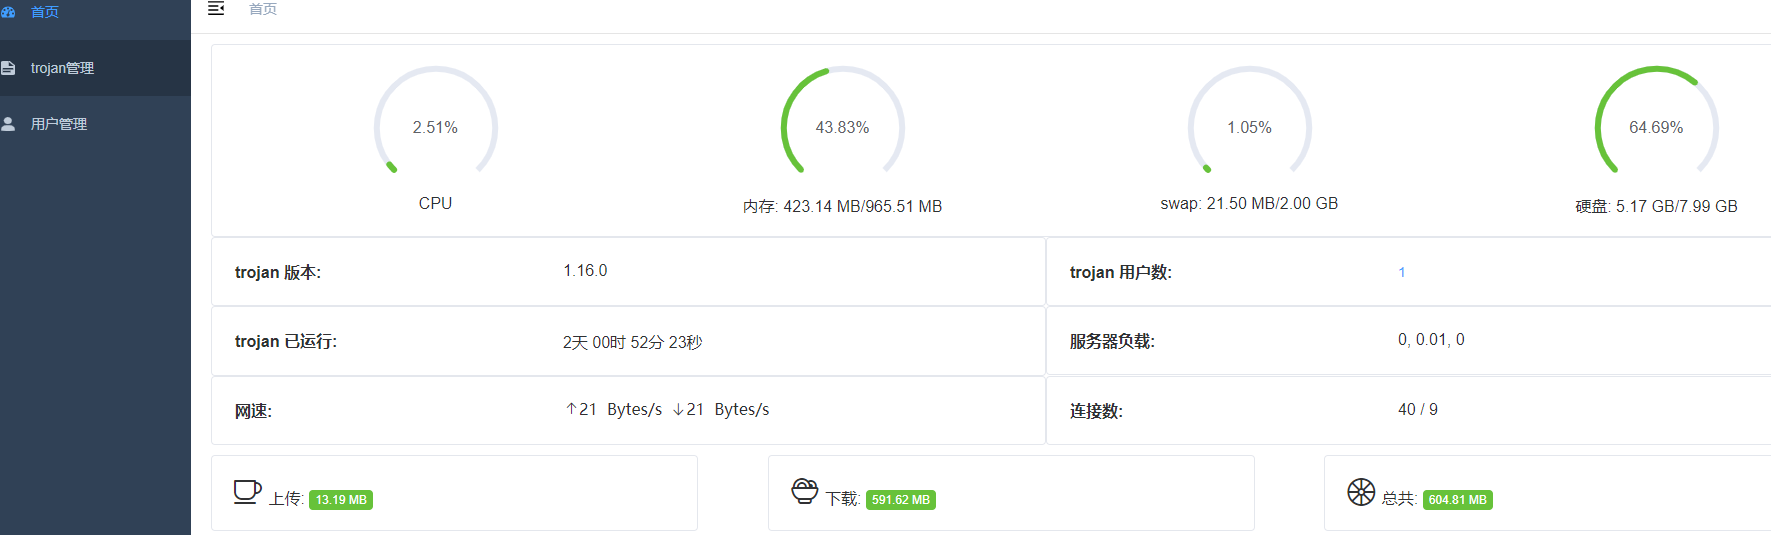Click the disk 64.69% progress ring

coord(1656,127)
